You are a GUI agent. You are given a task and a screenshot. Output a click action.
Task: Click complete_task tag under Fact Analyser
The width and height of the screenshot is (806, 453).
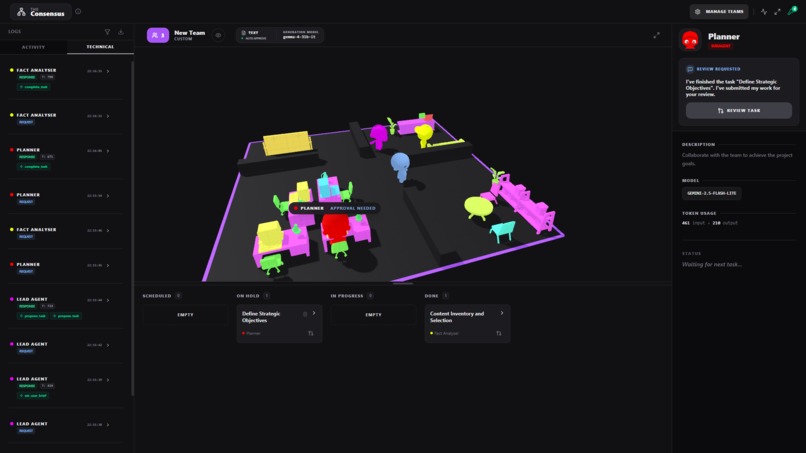pos(34,87)
